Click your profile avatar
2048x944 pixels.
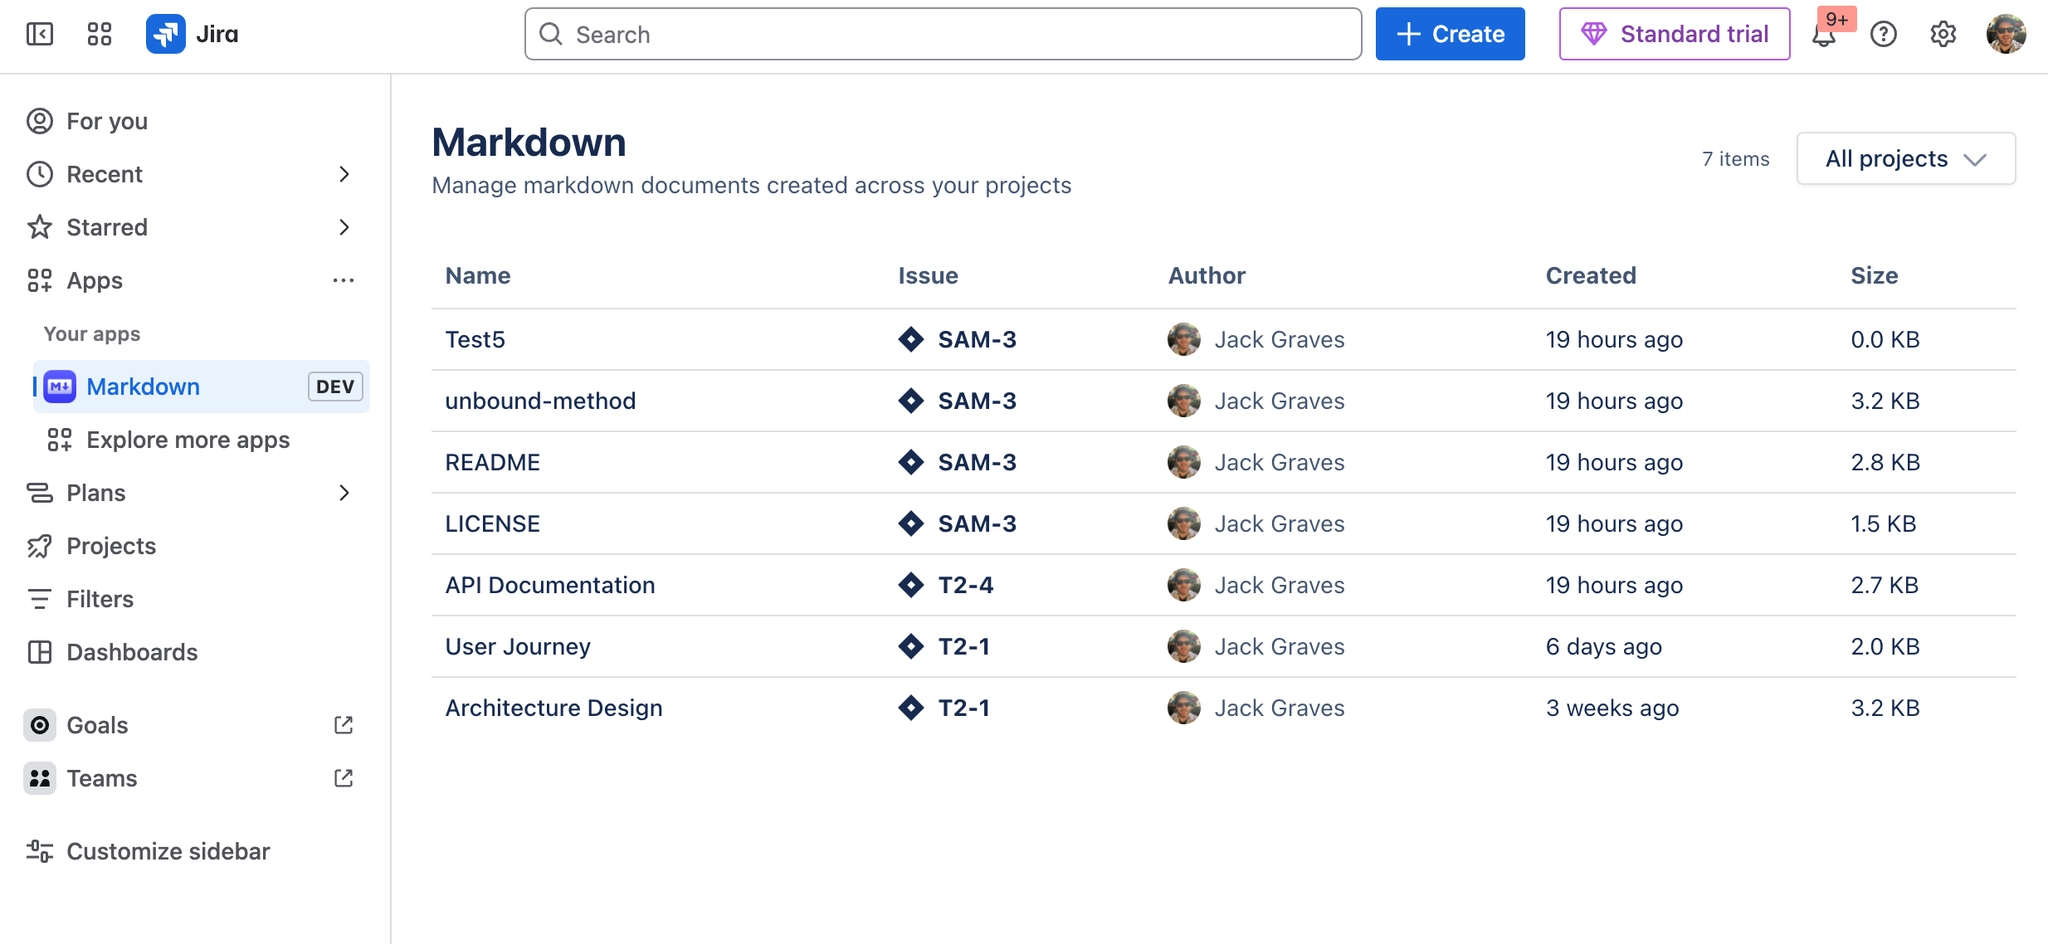click(x=2008, y=33)
